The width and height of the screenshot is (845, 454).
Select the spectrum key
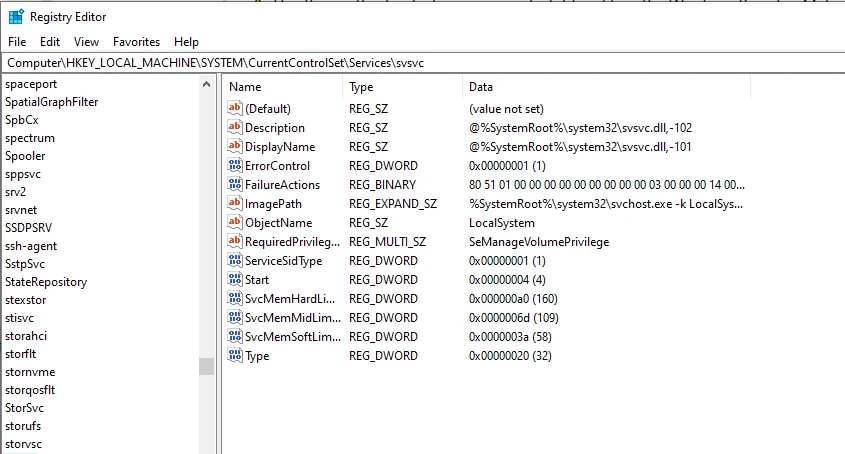tap(30, 138)
